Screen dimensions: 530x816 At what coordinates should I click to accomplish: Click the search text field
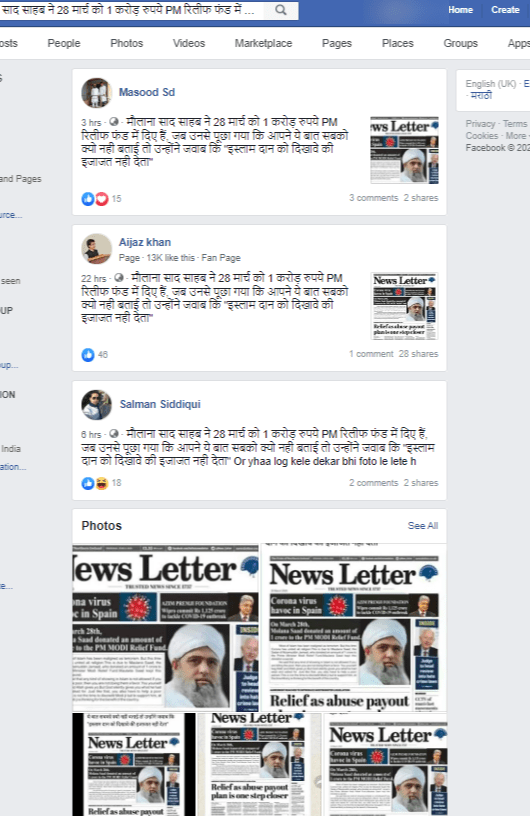coord(132,10)
